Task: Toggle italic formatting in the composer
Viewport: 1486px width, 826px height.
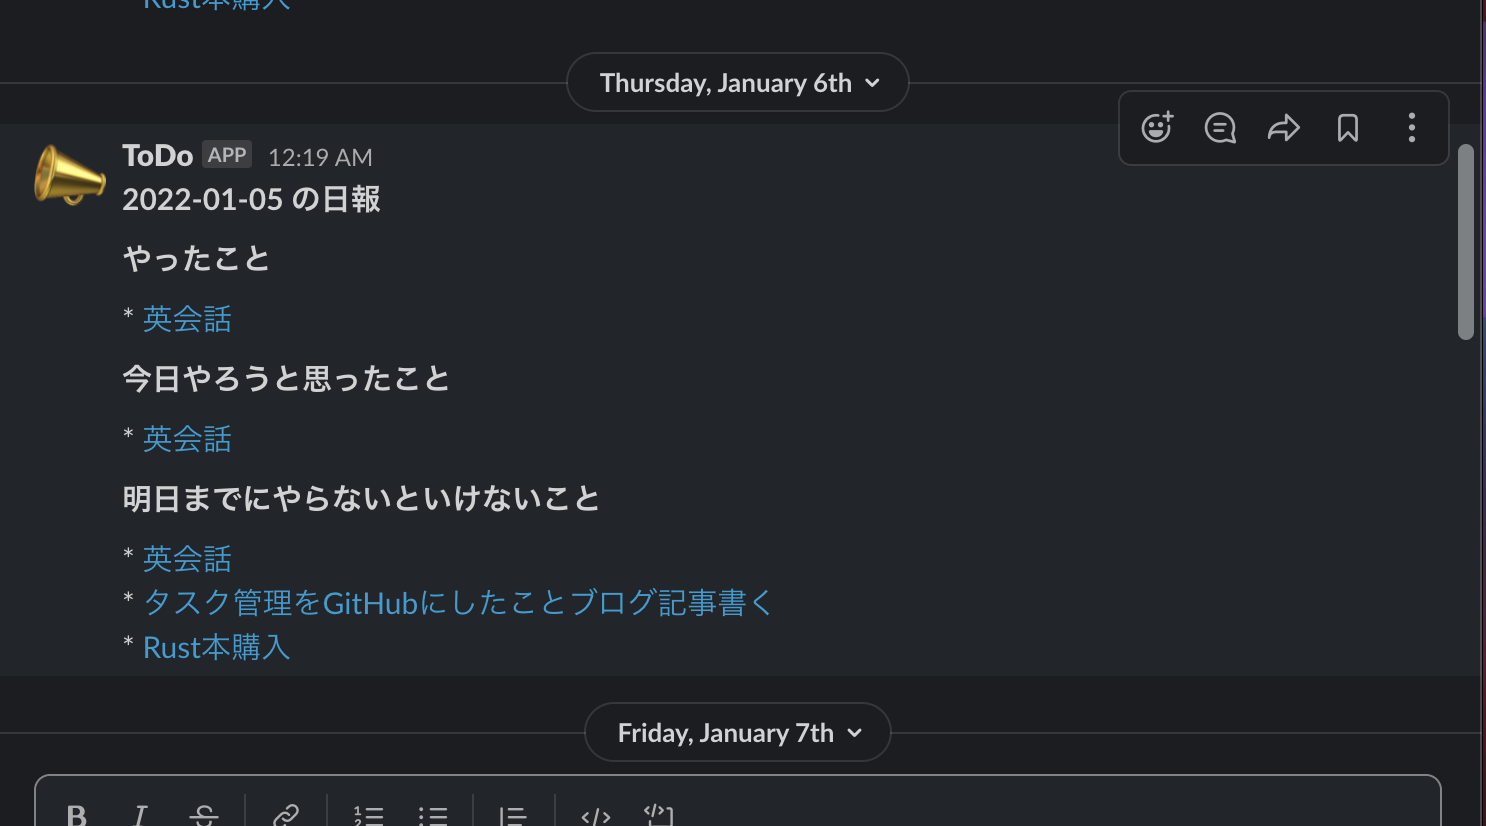Action: (139, 814)
